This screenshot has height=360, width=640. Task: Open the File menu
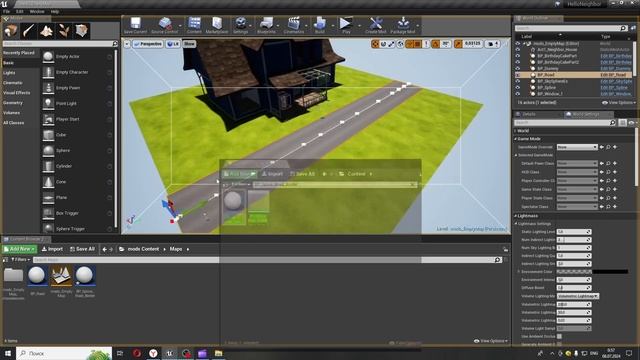point(7,11)
